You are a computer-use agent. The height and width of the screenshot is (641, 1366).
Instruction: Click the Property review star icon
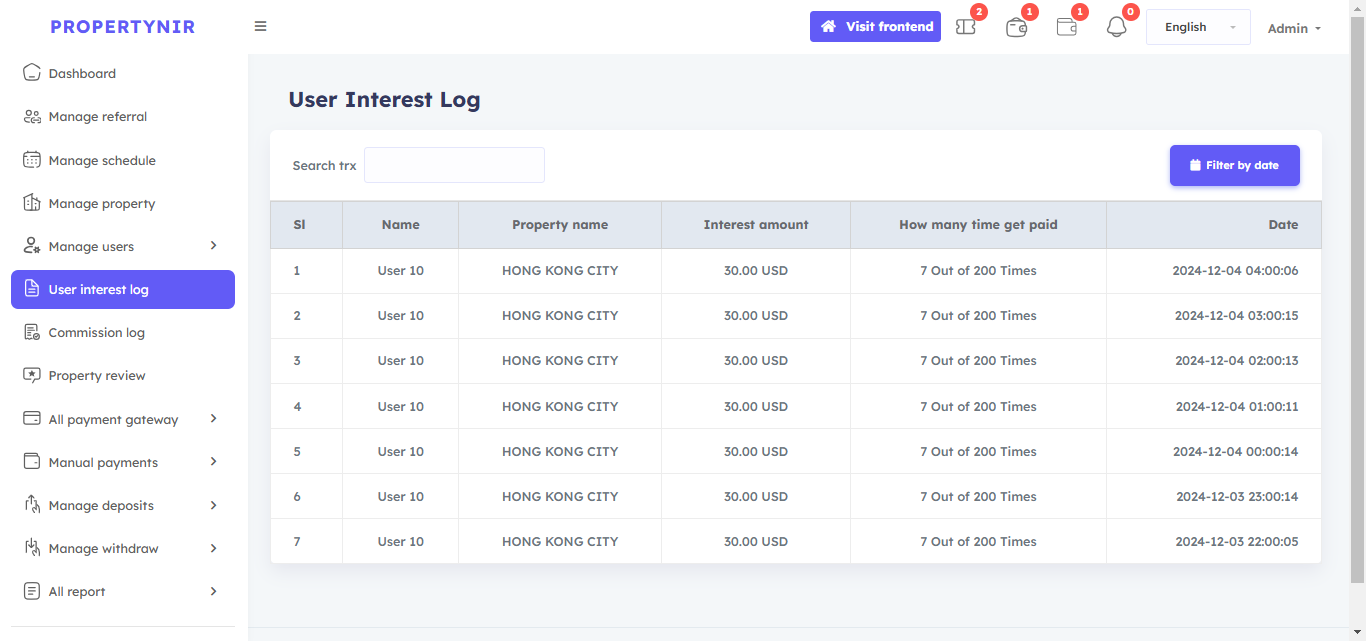tap(32, 375)
